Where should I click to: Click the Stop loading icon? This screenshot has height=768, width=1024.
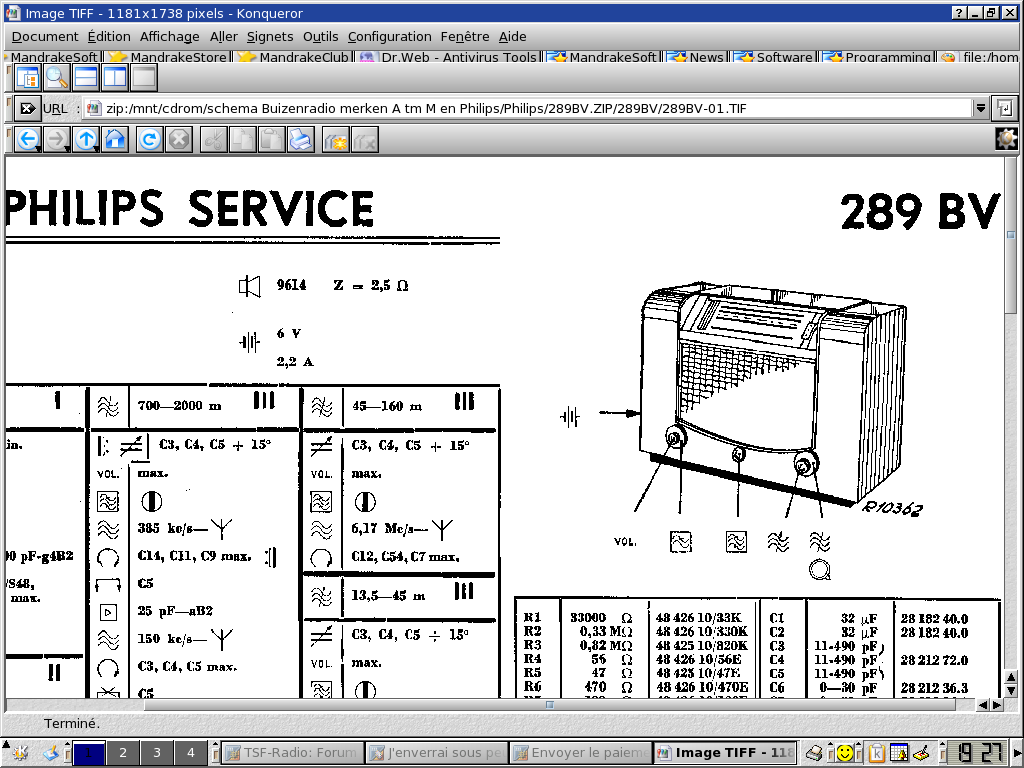(x=179, y=139)
